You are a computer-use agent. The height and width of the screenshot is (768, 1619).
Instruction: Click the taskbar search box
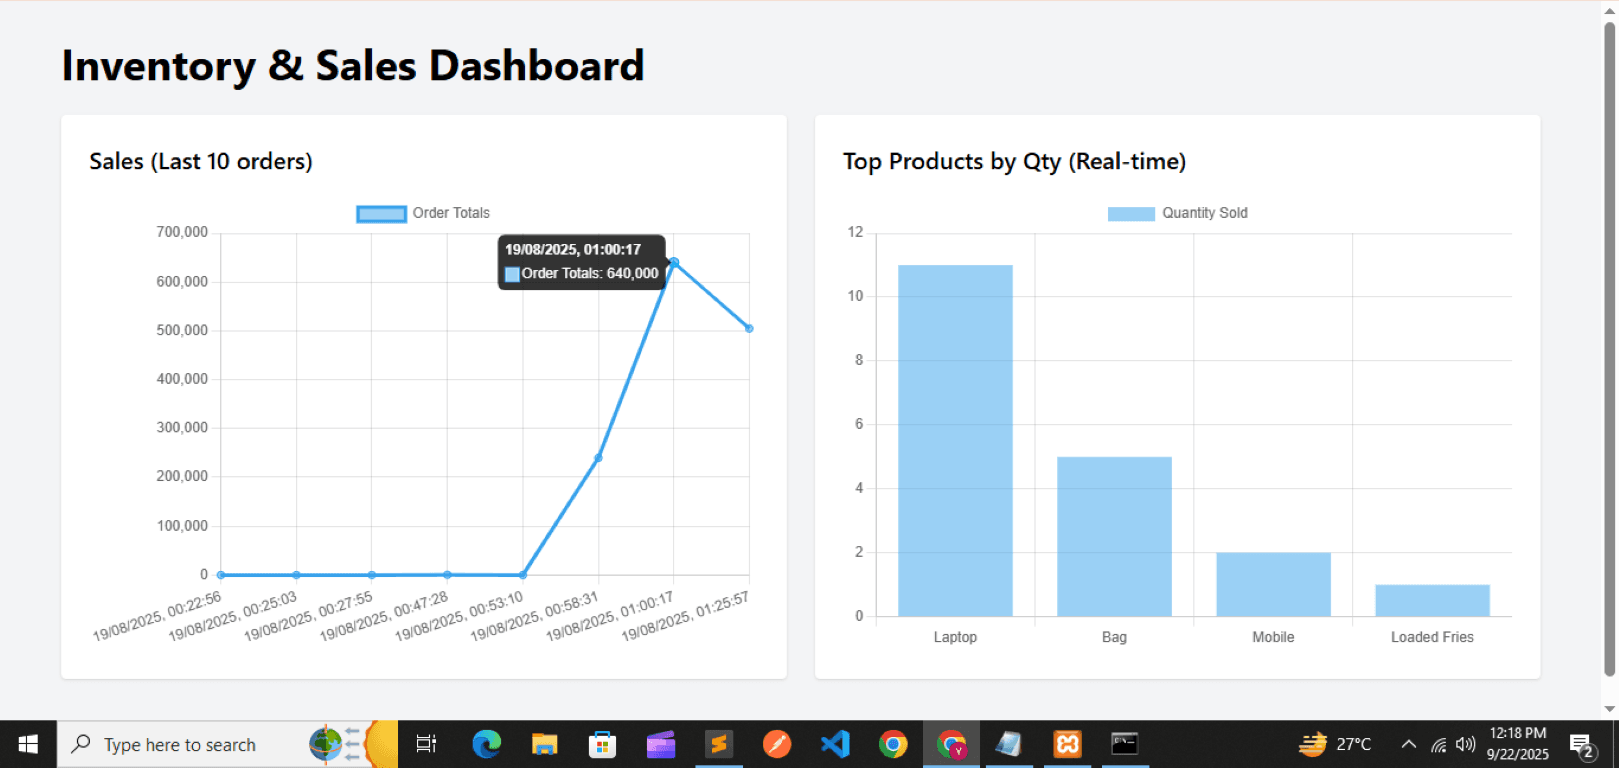pos(227,744)
